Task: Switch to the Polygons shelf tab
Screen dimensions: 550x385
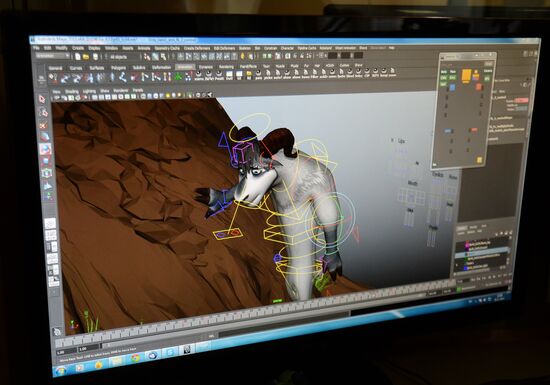Action: (119, 68)
